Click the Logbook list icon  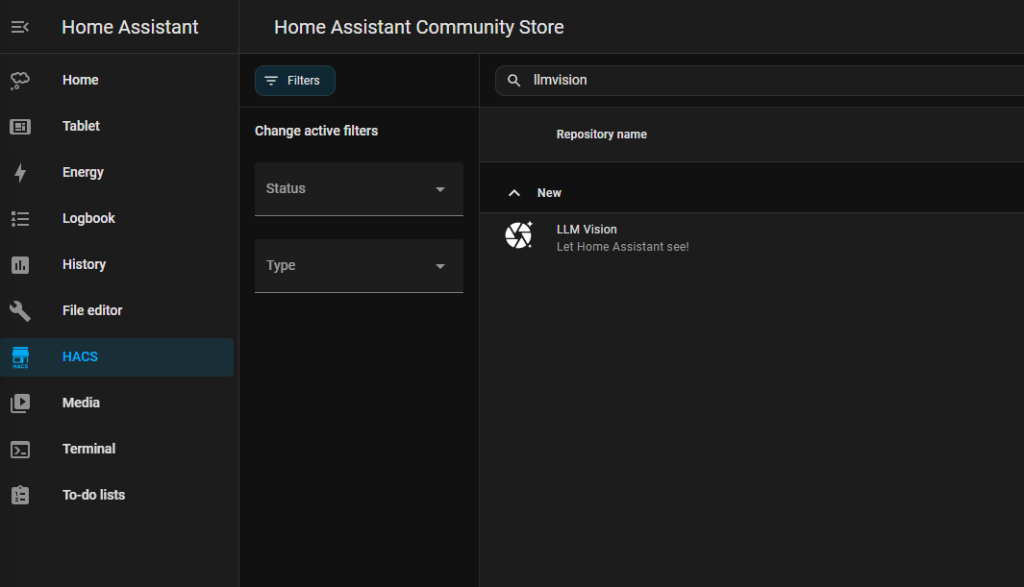pyautogui.click(x=20, y=219)
